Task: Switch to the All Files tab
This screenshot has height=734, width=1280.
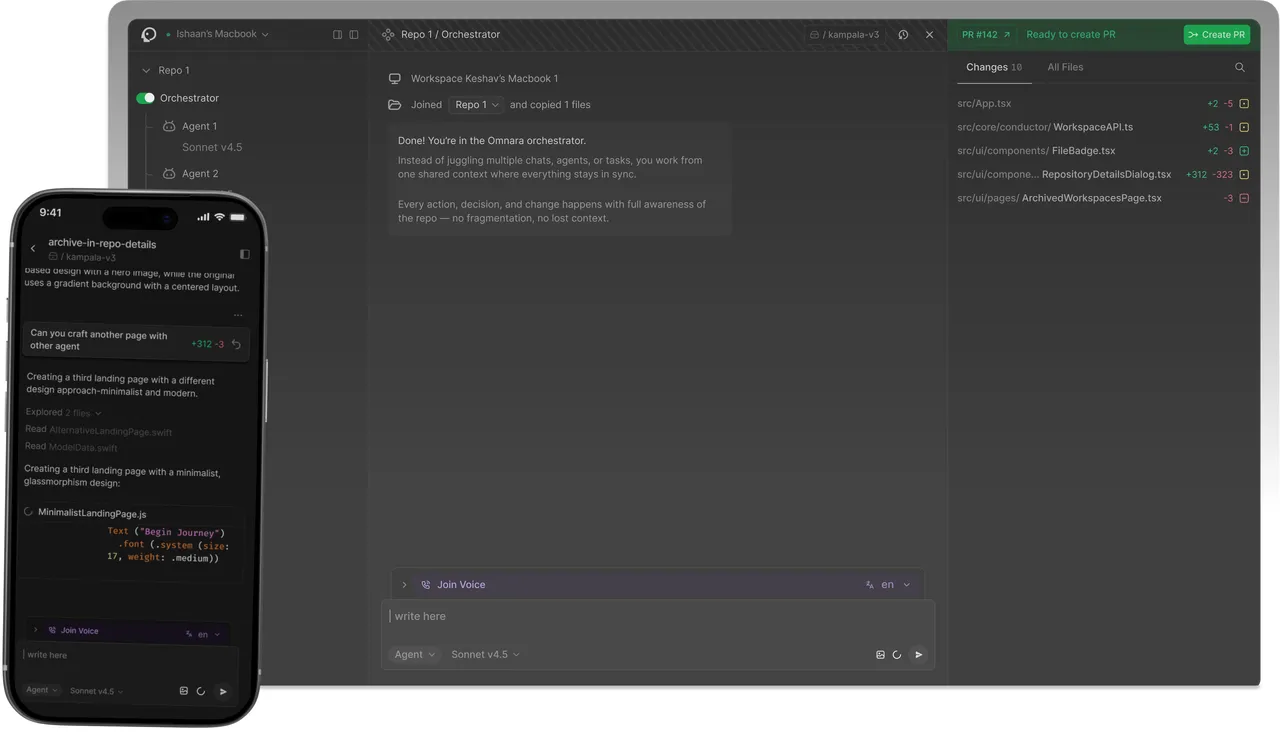Action: pyautogui.click(x=1065, y=67)
